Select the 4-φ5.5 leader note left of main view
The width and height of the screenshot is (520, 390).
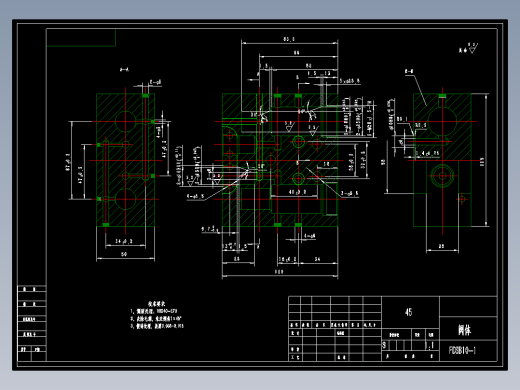tap(195, 197)
